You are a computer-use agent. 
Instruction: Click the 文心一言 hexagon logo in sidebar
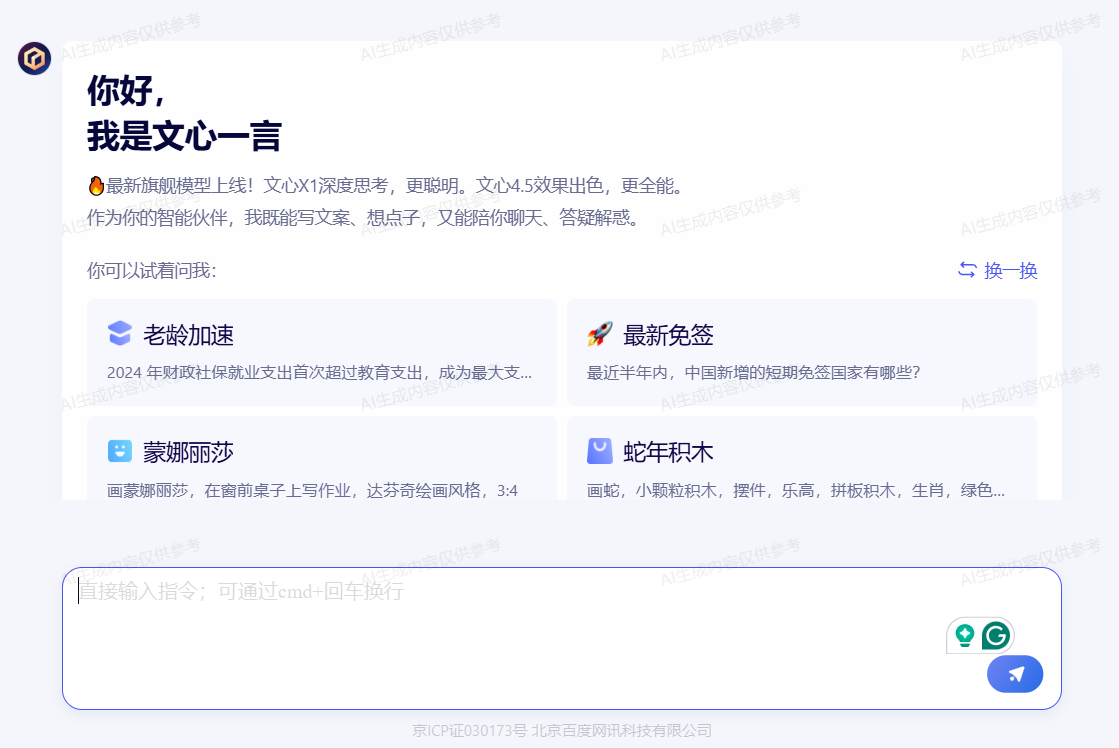tap(33, 59)
